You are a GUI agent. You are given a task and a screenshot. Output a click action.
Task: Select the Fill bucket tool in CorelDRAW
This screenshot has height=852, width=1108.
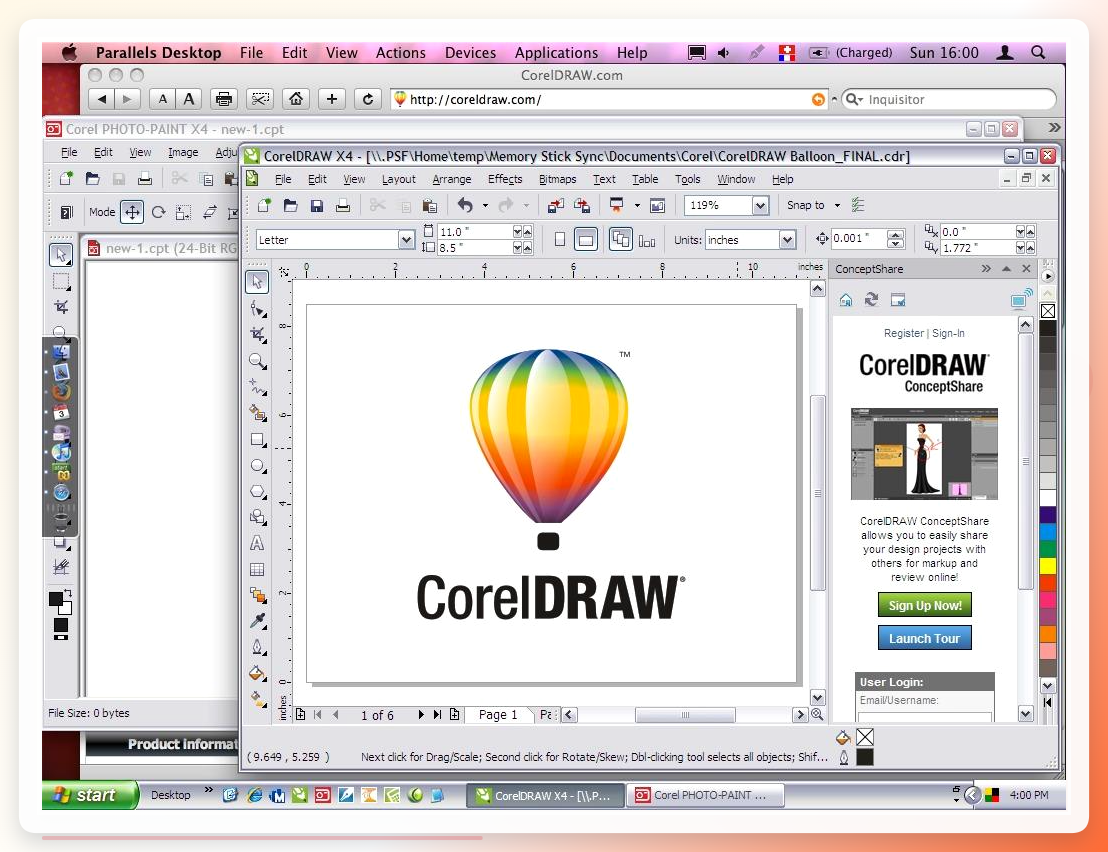[x=257, y=673]
